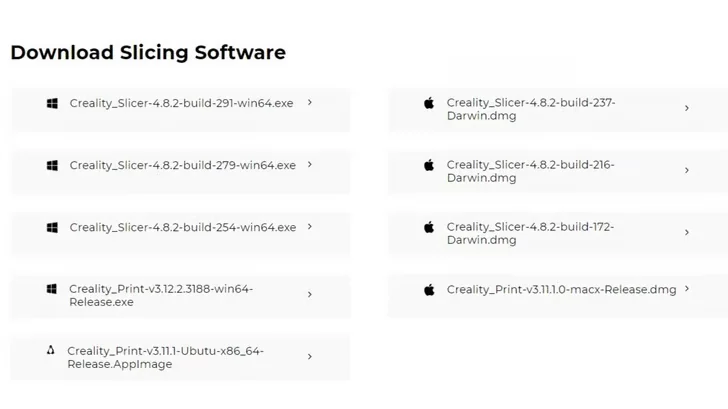
Task: Download Creality_Slicer-4.8.2-build-172-Darwin.dmg
Action: pos(530,233)
